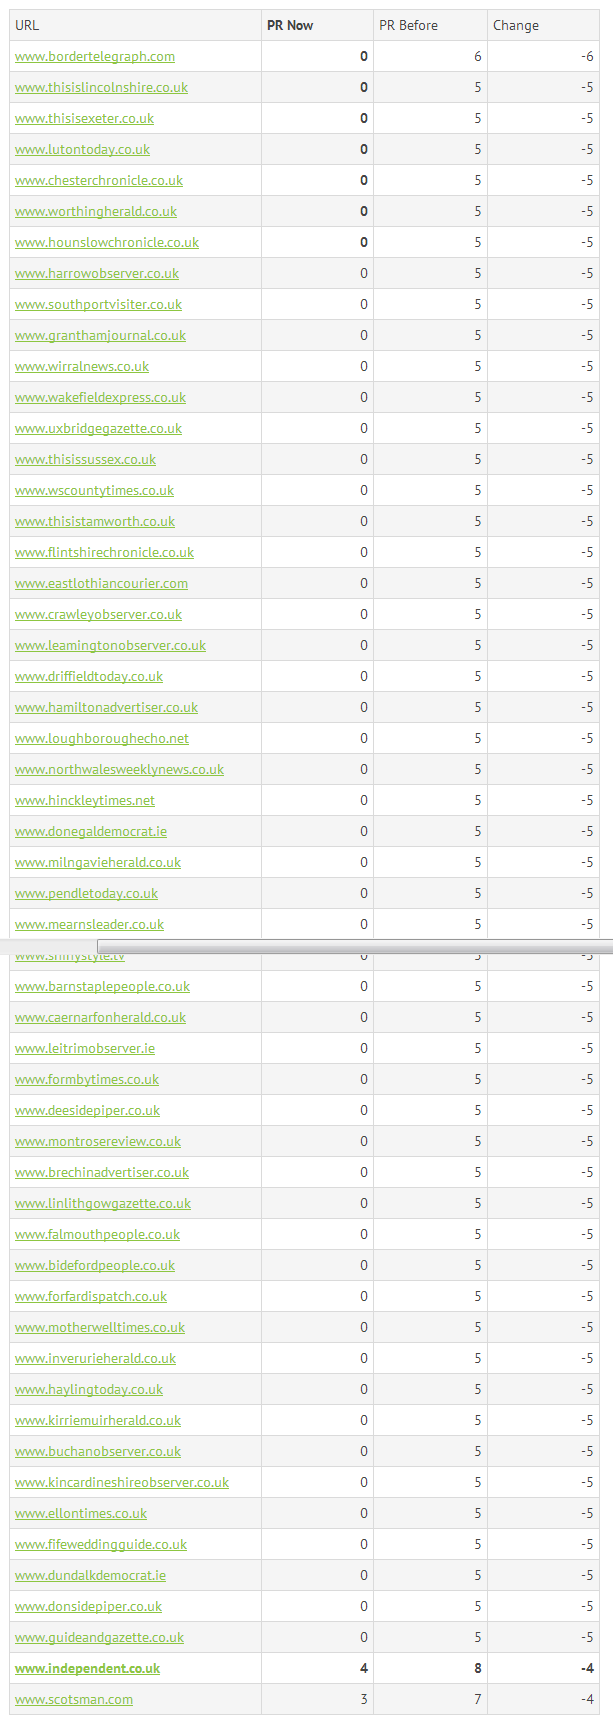
Task: Click the www.thisislincolnshire.co.uk link
Action: pos(101,88)
